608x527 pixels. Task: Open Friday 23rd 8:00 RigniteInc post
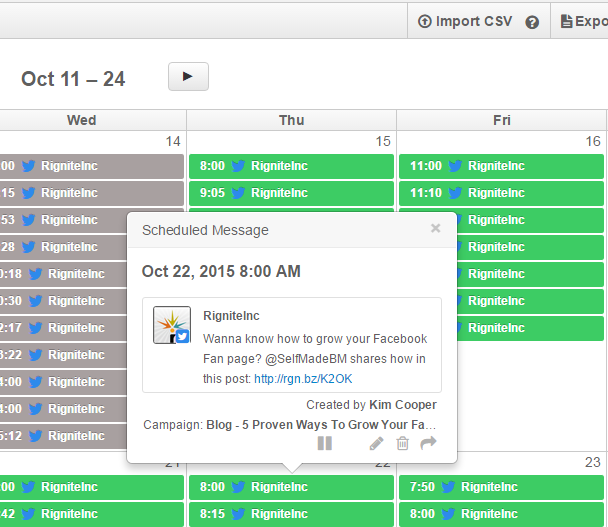[501, 514]
